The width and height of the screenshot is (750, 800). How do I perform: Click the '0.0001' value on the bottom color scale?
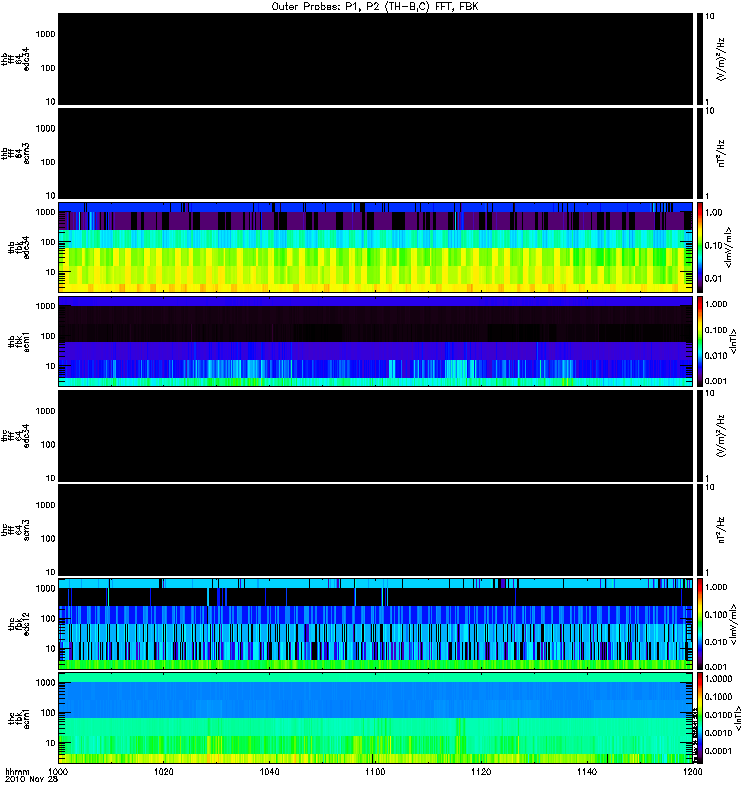pos(718,751)
